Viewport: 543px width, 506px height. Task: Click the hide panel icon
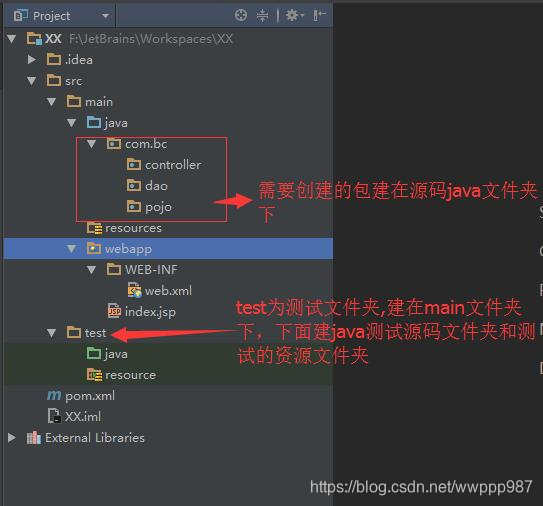pos(319,16)
